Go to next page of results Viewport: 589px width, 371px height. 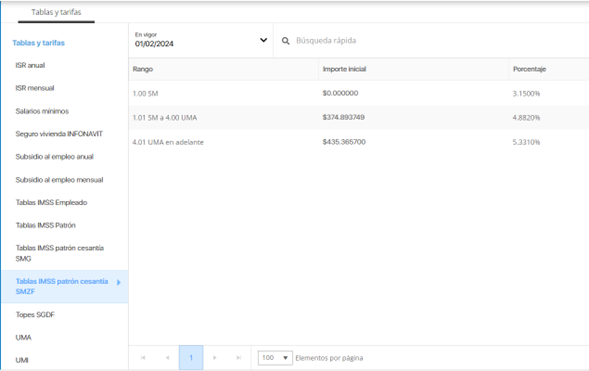coord(214,358)
